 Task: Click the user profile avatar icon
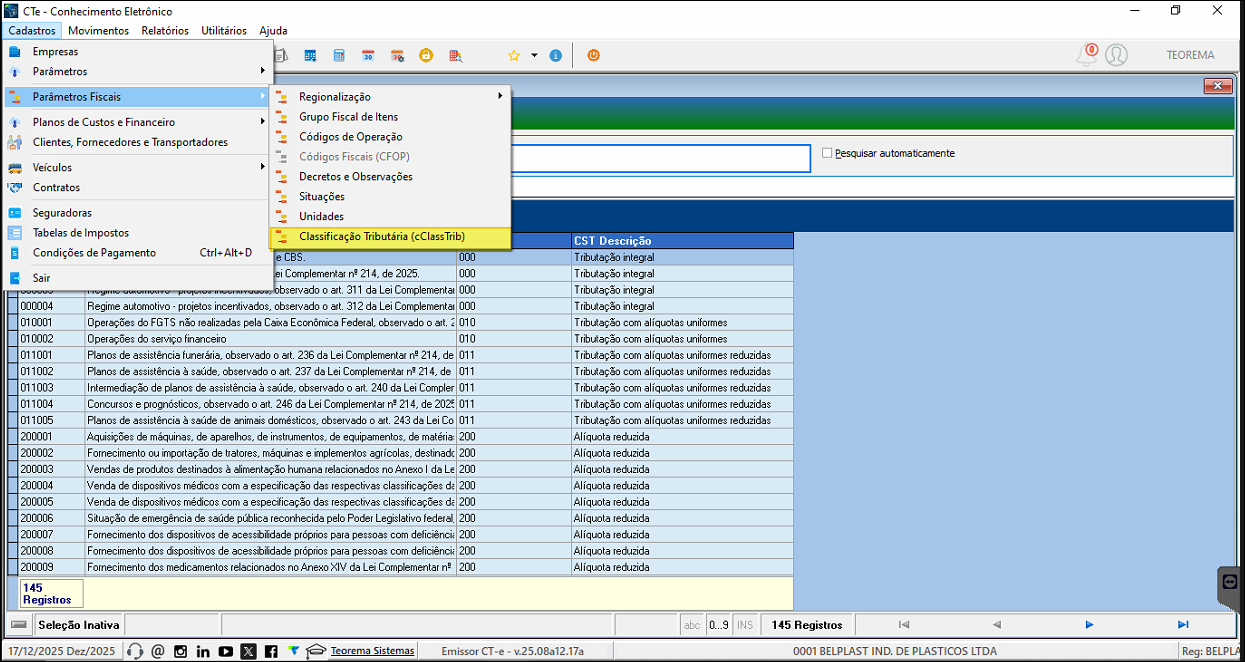pos(1116,56)
